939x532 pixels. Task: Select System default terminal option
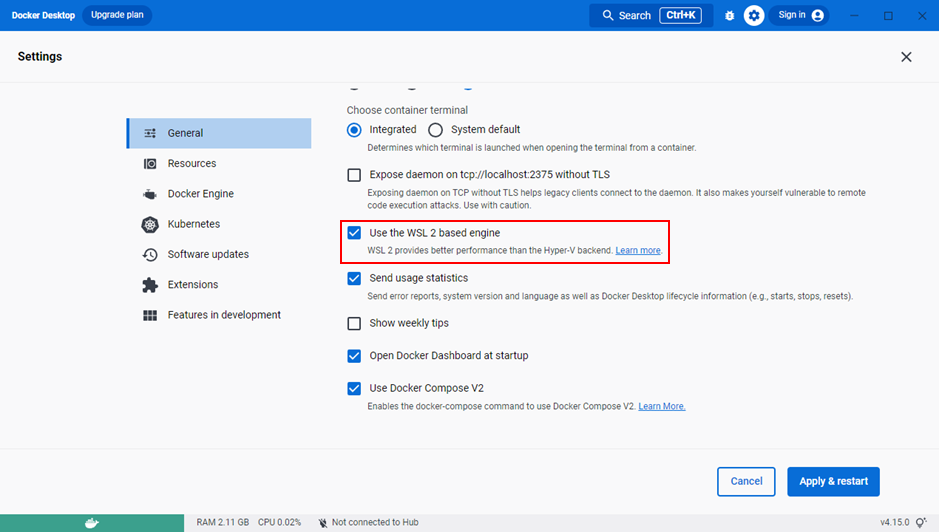click(435, 130)
